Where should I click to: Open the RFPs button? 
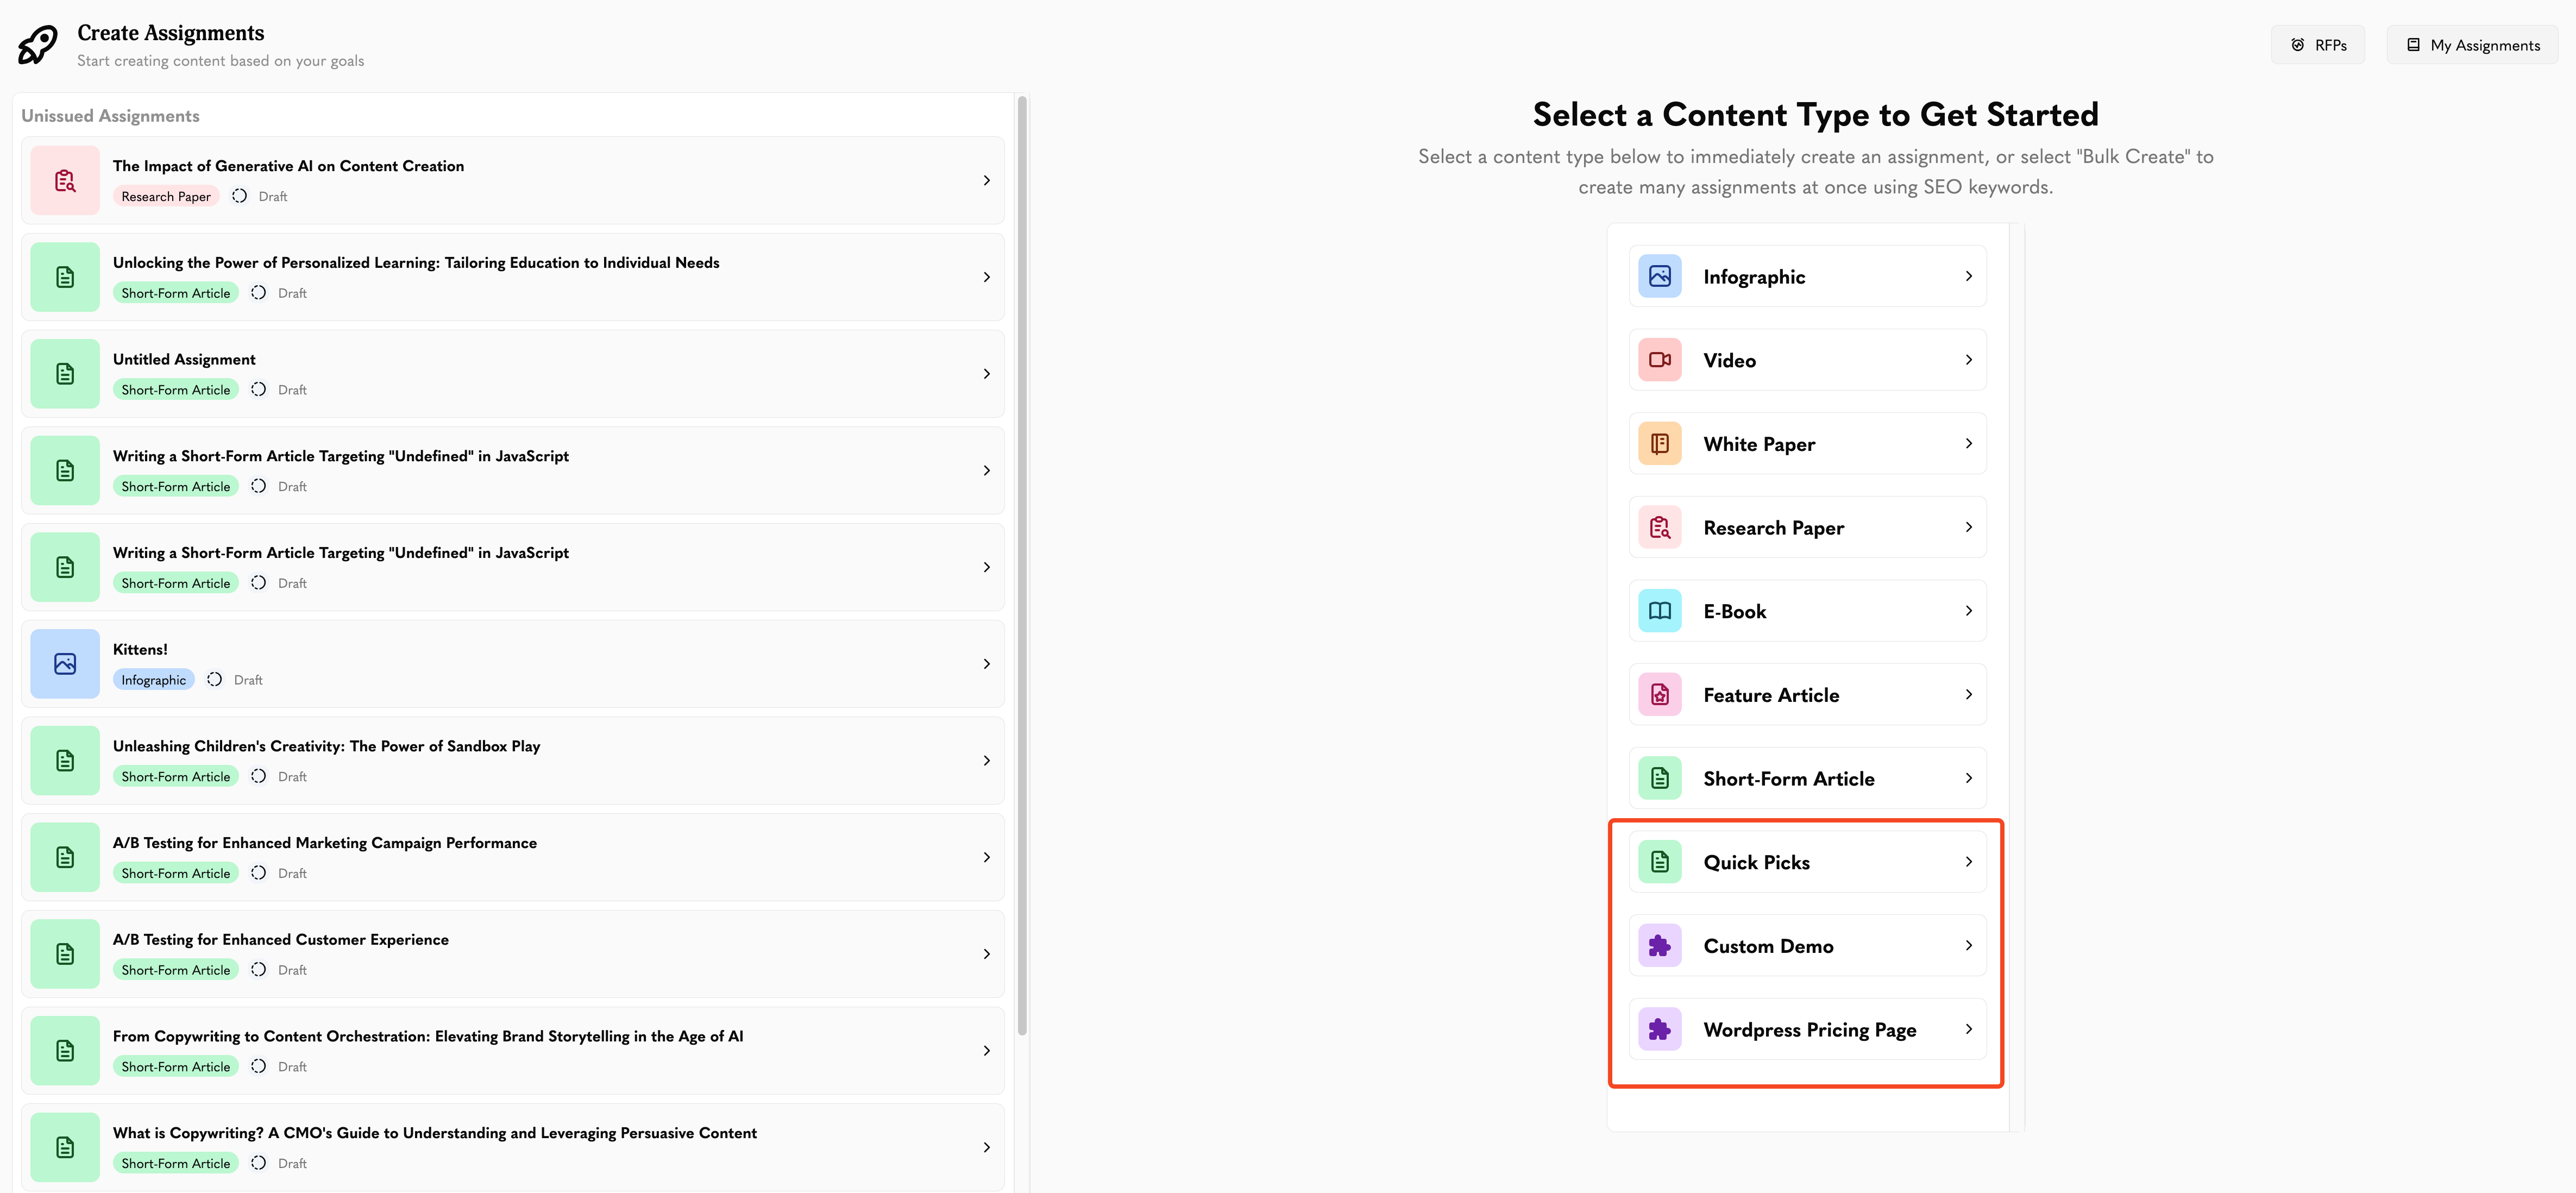[2317, 45]
